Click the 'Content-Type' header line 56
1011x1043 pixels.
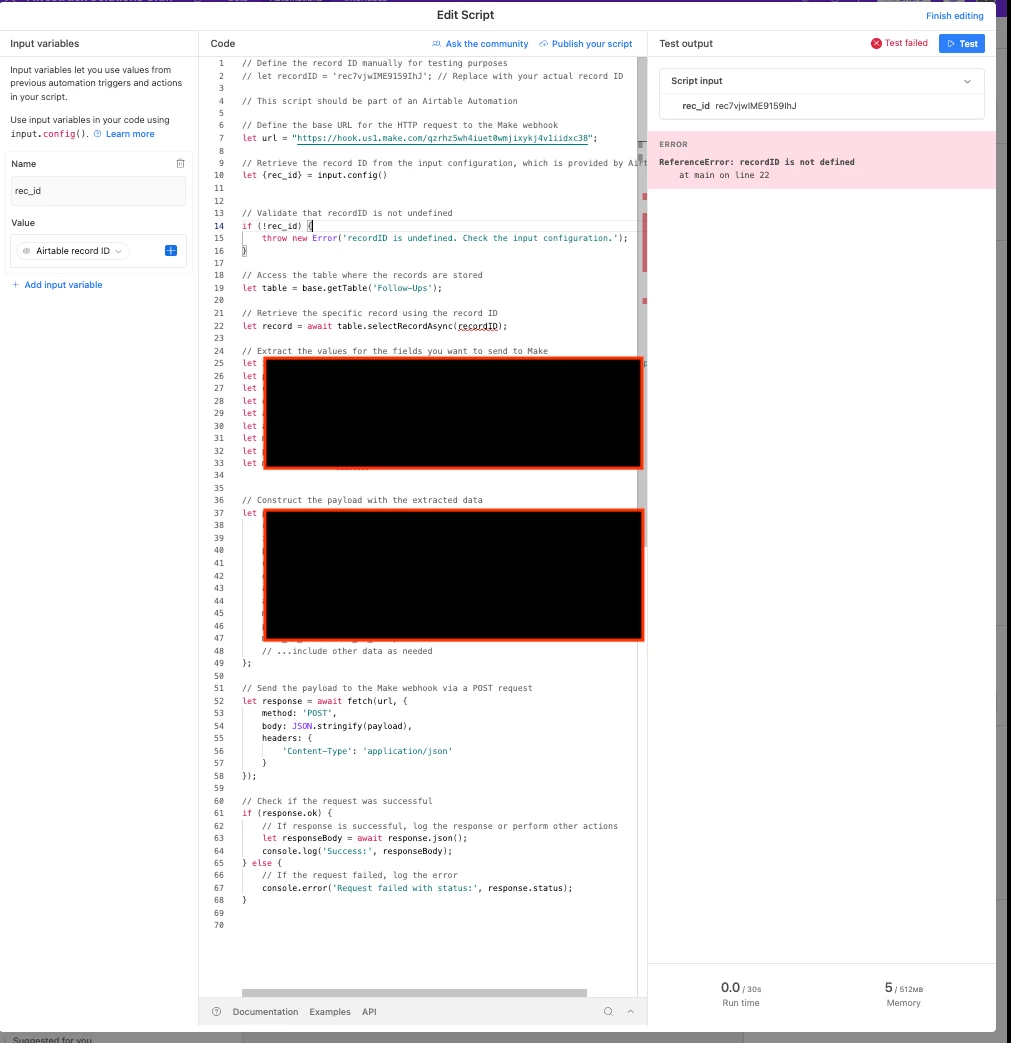pyautogui.click(x=367, y=751)
